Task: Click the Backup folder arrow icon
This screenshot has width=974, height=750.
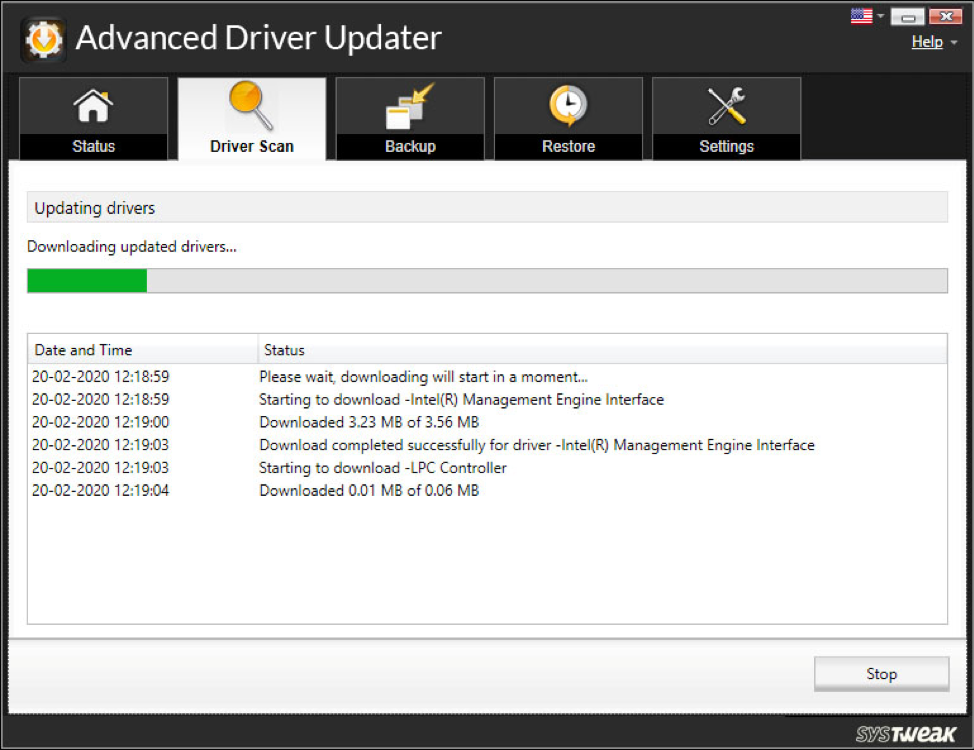Action: pyautogui.click(x=410, y=106)
